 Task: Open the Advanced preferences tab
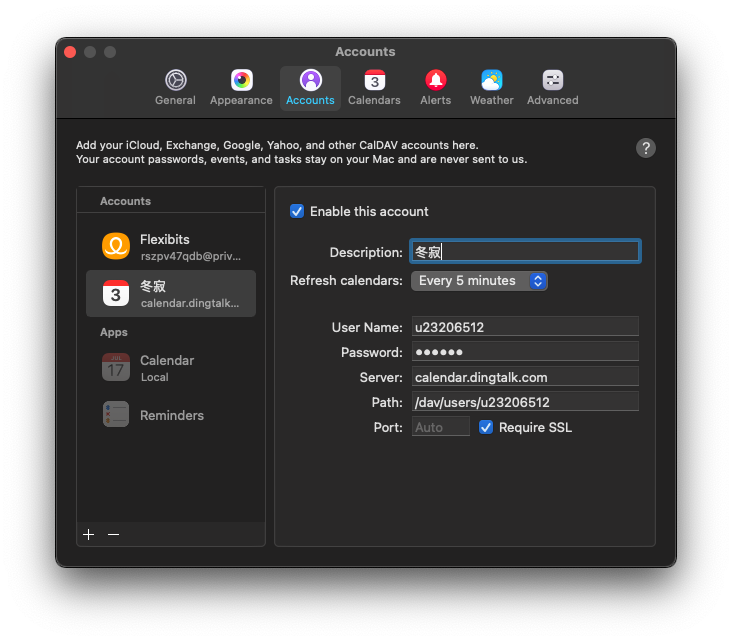[x=552, y=88]
